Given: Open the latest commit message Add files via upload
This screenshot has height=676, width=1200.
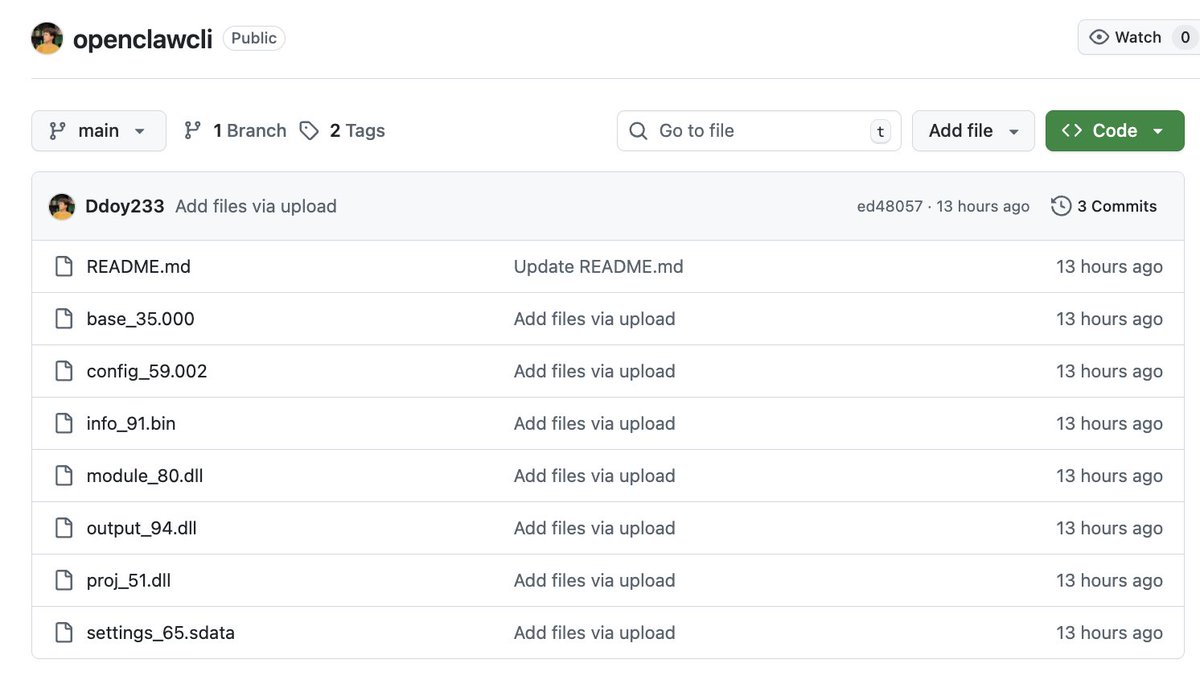Looking at the screenshot, I should pos(256,206).
